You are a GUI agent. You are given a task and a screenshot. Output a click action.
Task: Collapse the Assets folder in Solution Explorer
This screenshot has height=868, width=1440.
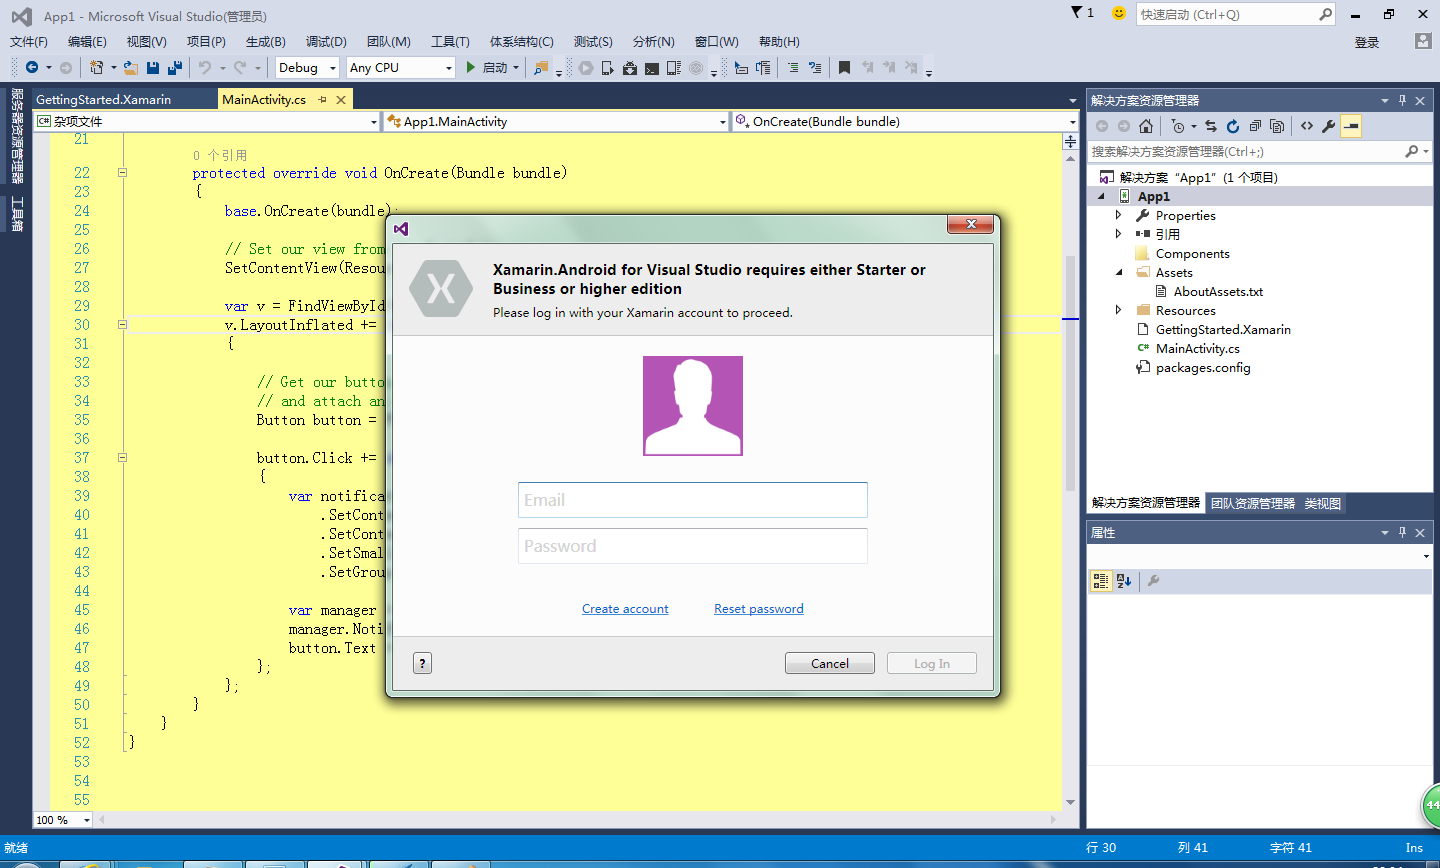[1118, 272]
